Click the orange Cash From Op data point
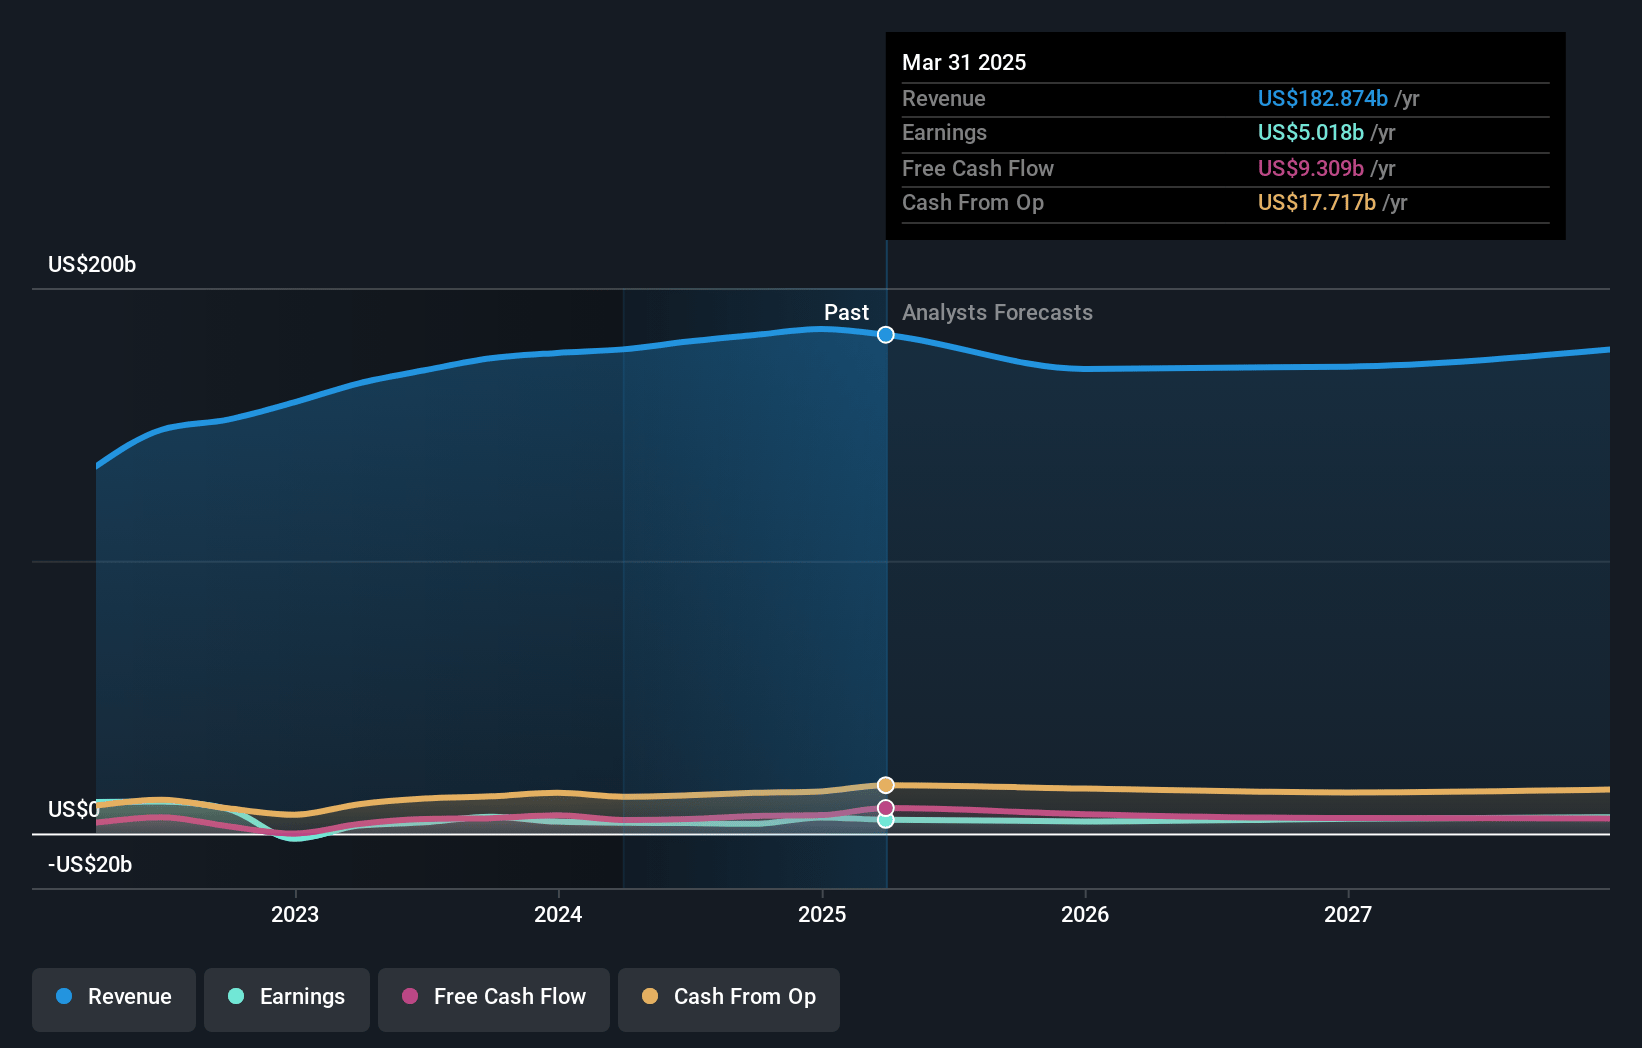This screenshot has height=1048, width=1642. coord(886,785)
